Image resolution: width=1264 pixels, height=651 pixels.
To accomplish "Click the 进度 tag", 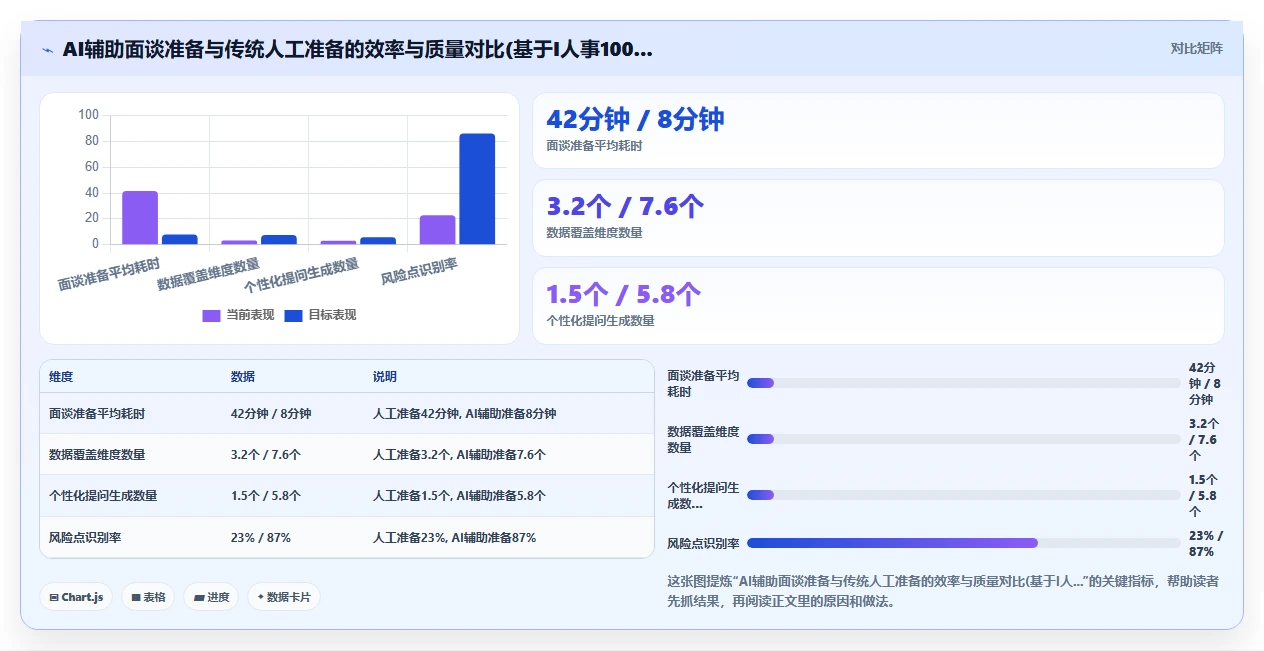I will pyautogui.click(x=211, y=597).
